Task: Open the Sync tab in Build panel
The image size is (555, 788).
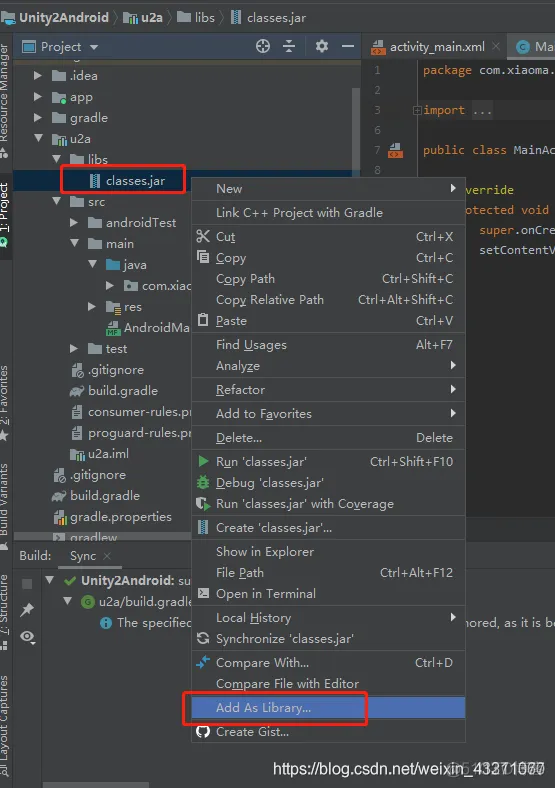Action: pos(83,556)
